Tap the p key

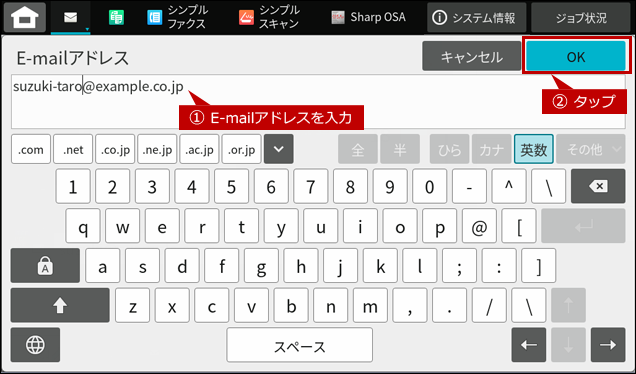[x=439, y=226]
